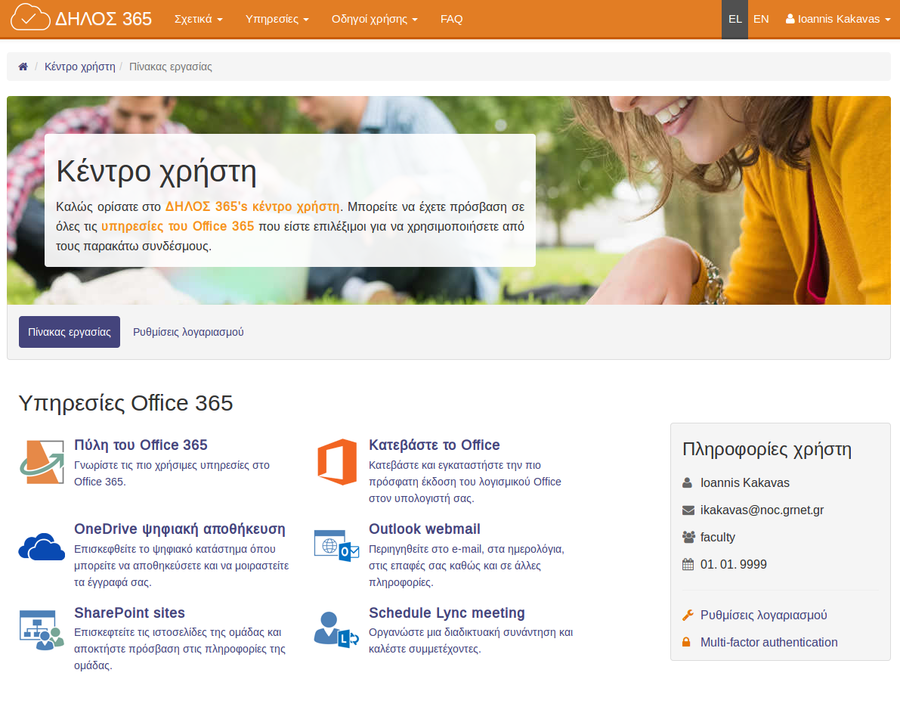This screenshot has width=900, height=707.
Task: Click the SharePoint sites icon
Action: click(41, 629)
